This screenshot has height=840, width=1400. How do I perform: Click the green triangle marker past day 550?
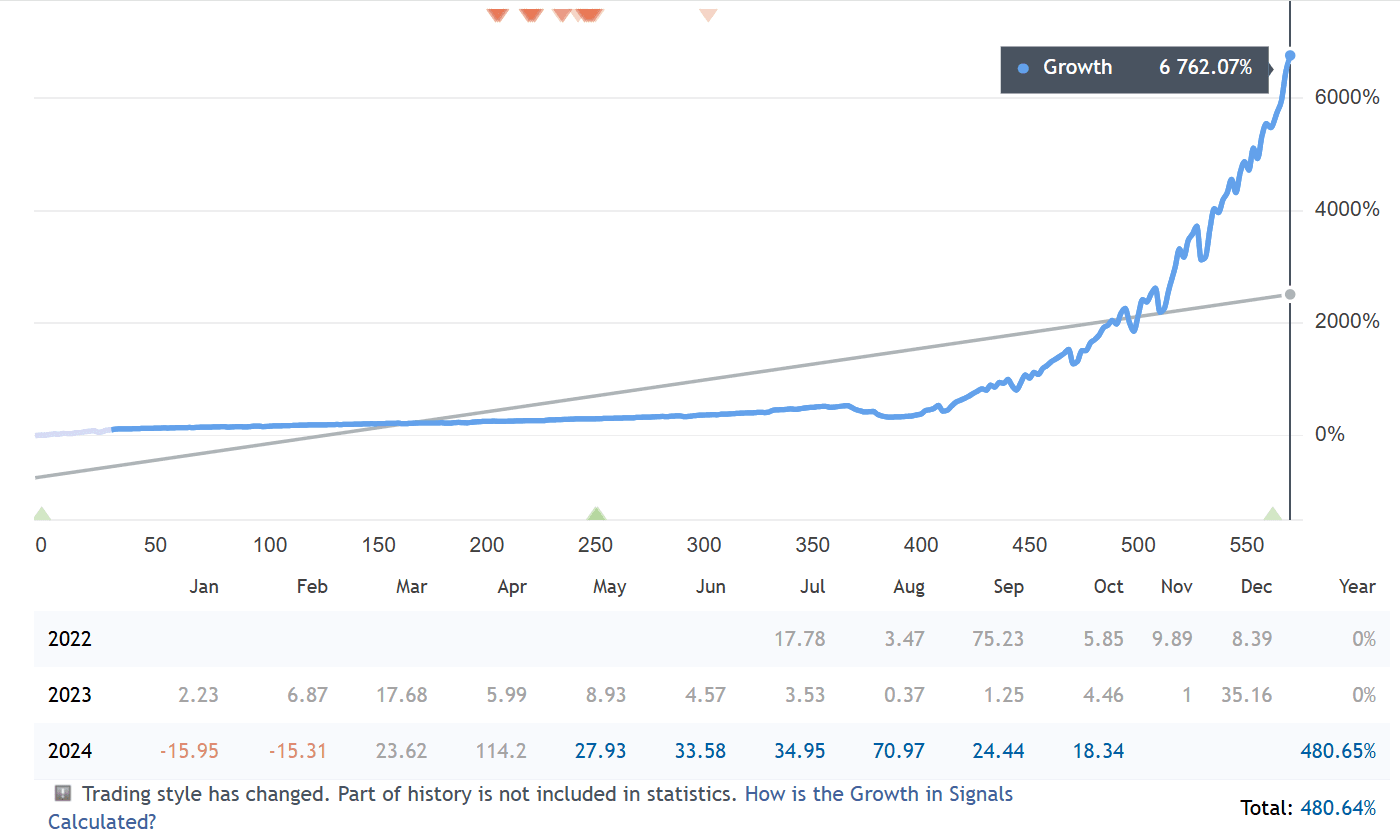1272,514
